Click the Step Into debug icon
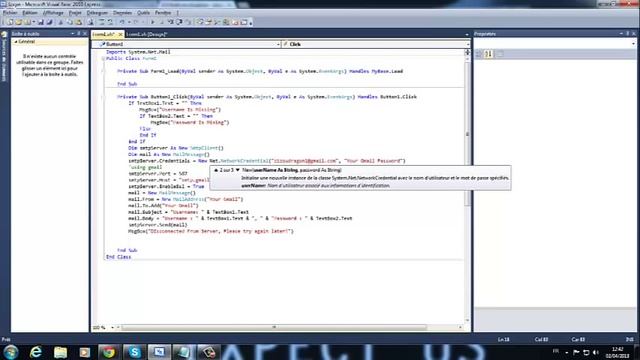Screen dimensions: 640x360 tap(170, 22)
